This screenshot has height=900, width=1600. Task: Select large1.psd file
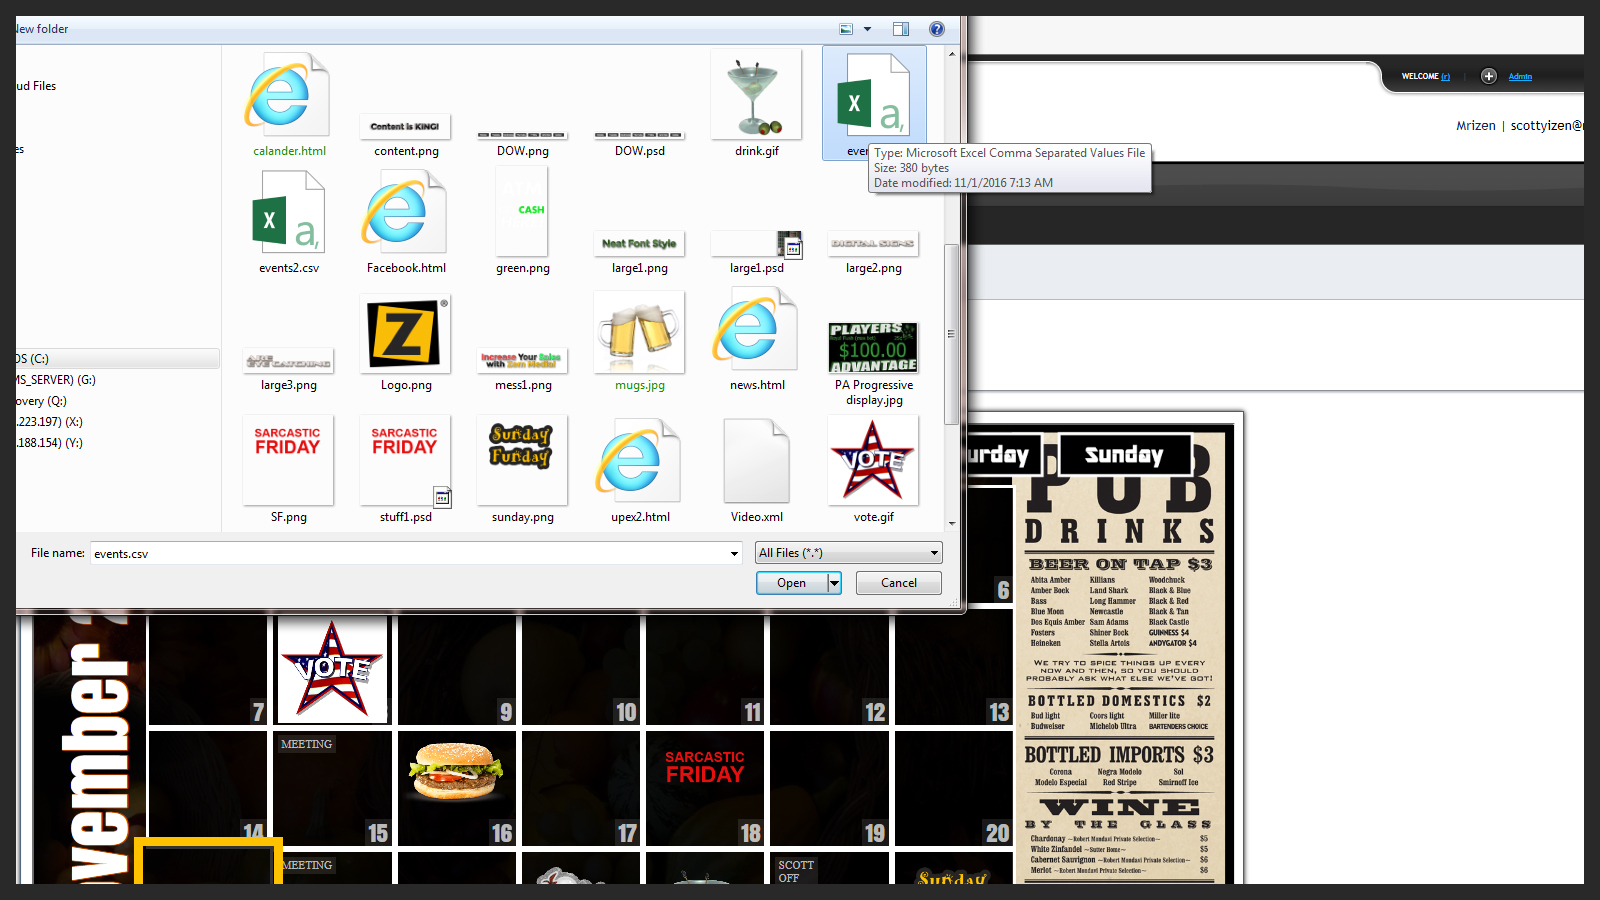[x=756, y=243]
